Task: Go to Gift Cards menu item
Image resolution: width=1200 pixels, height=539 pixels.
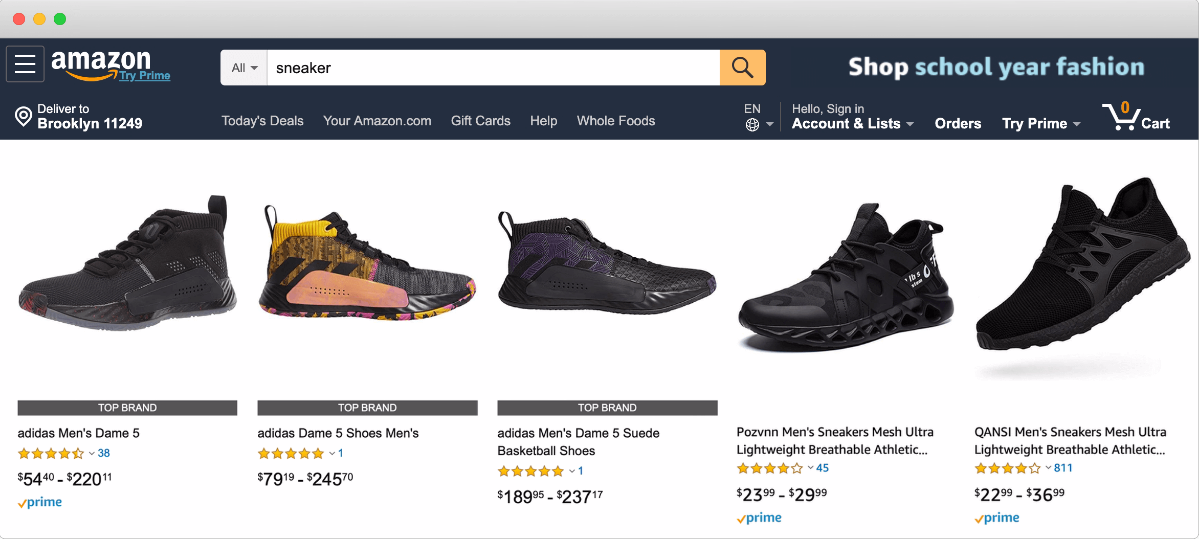Action: point(480,121)
